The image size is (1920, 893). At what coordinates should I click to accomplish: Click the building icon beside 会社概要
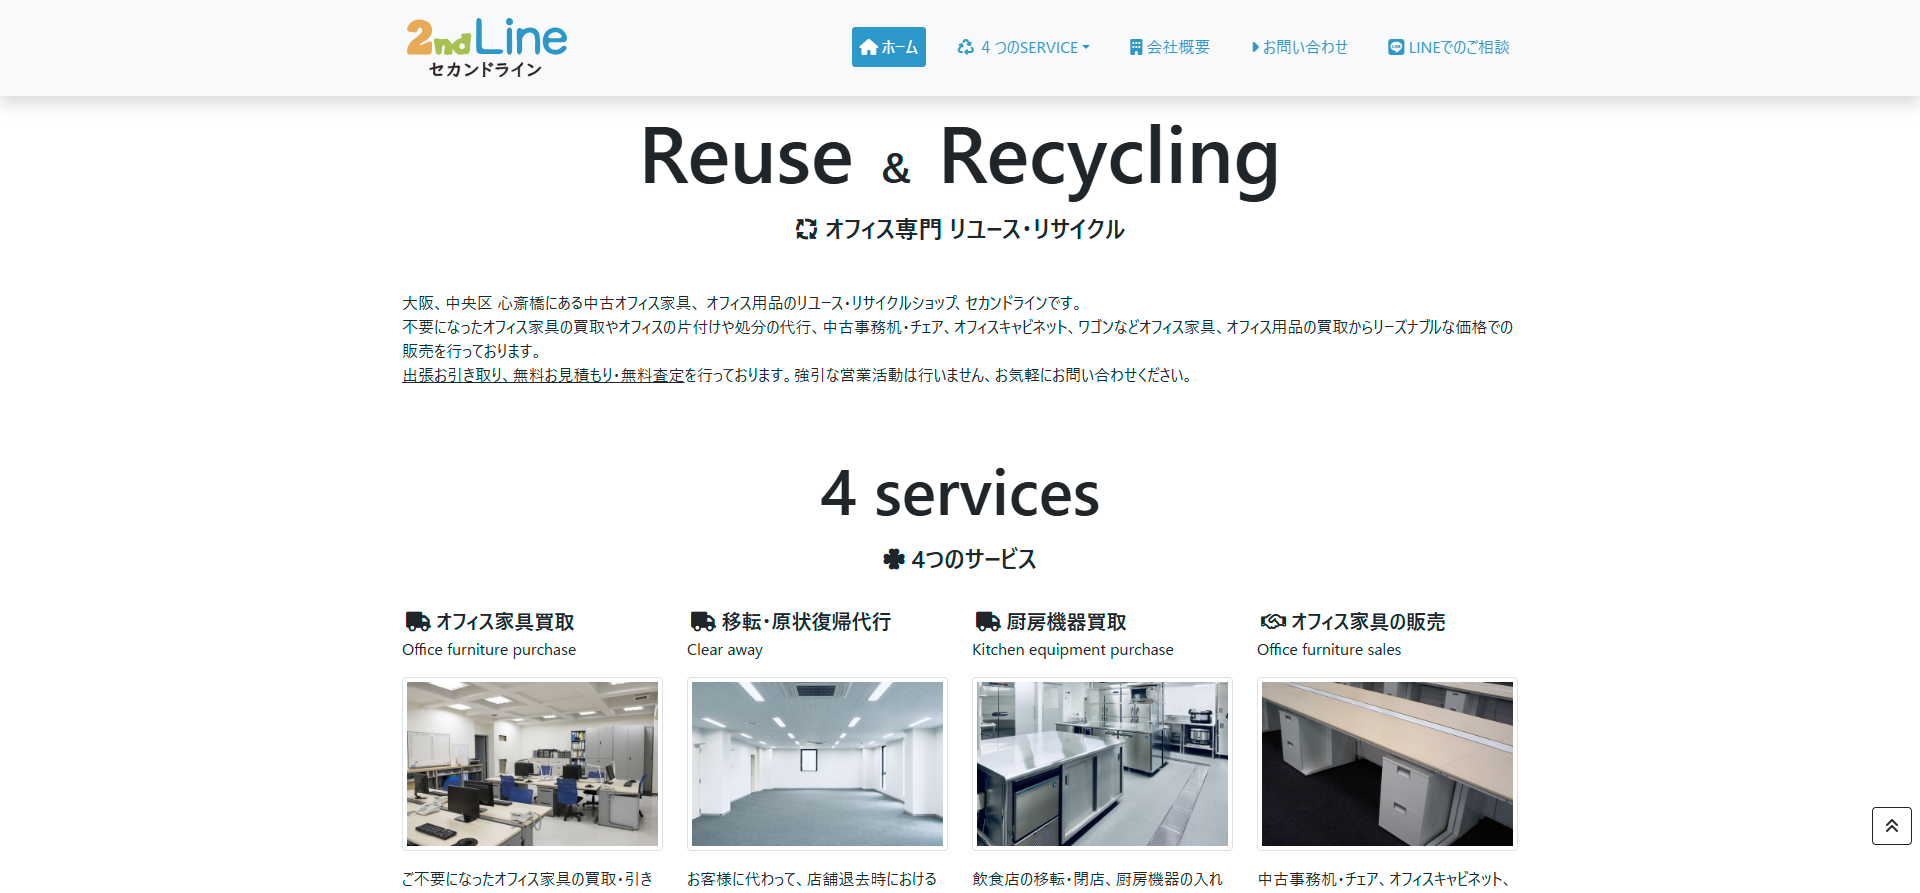pyautogui.click(x=1136, y=47)
